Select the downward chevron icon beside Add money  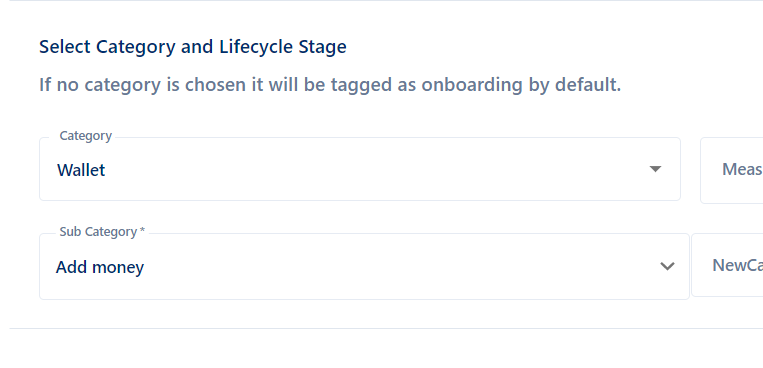[667, 266]
